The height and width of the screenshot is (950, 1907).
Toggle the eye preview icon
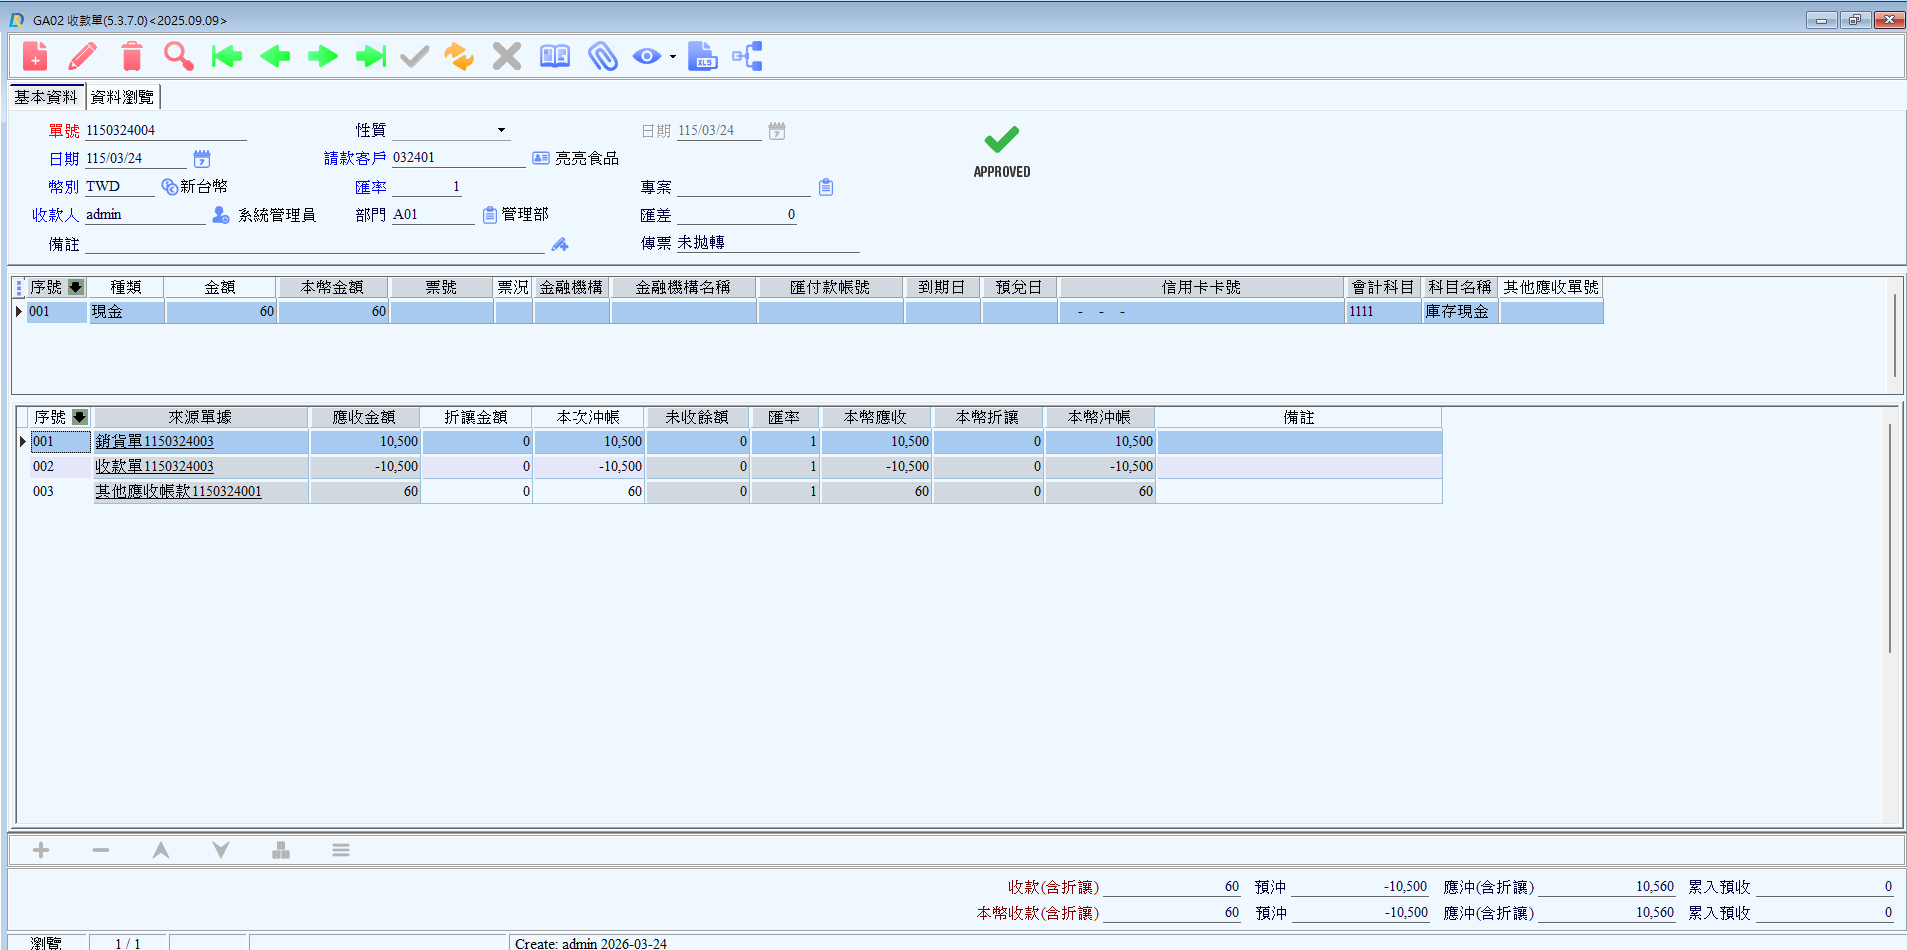tap(646, 56)
